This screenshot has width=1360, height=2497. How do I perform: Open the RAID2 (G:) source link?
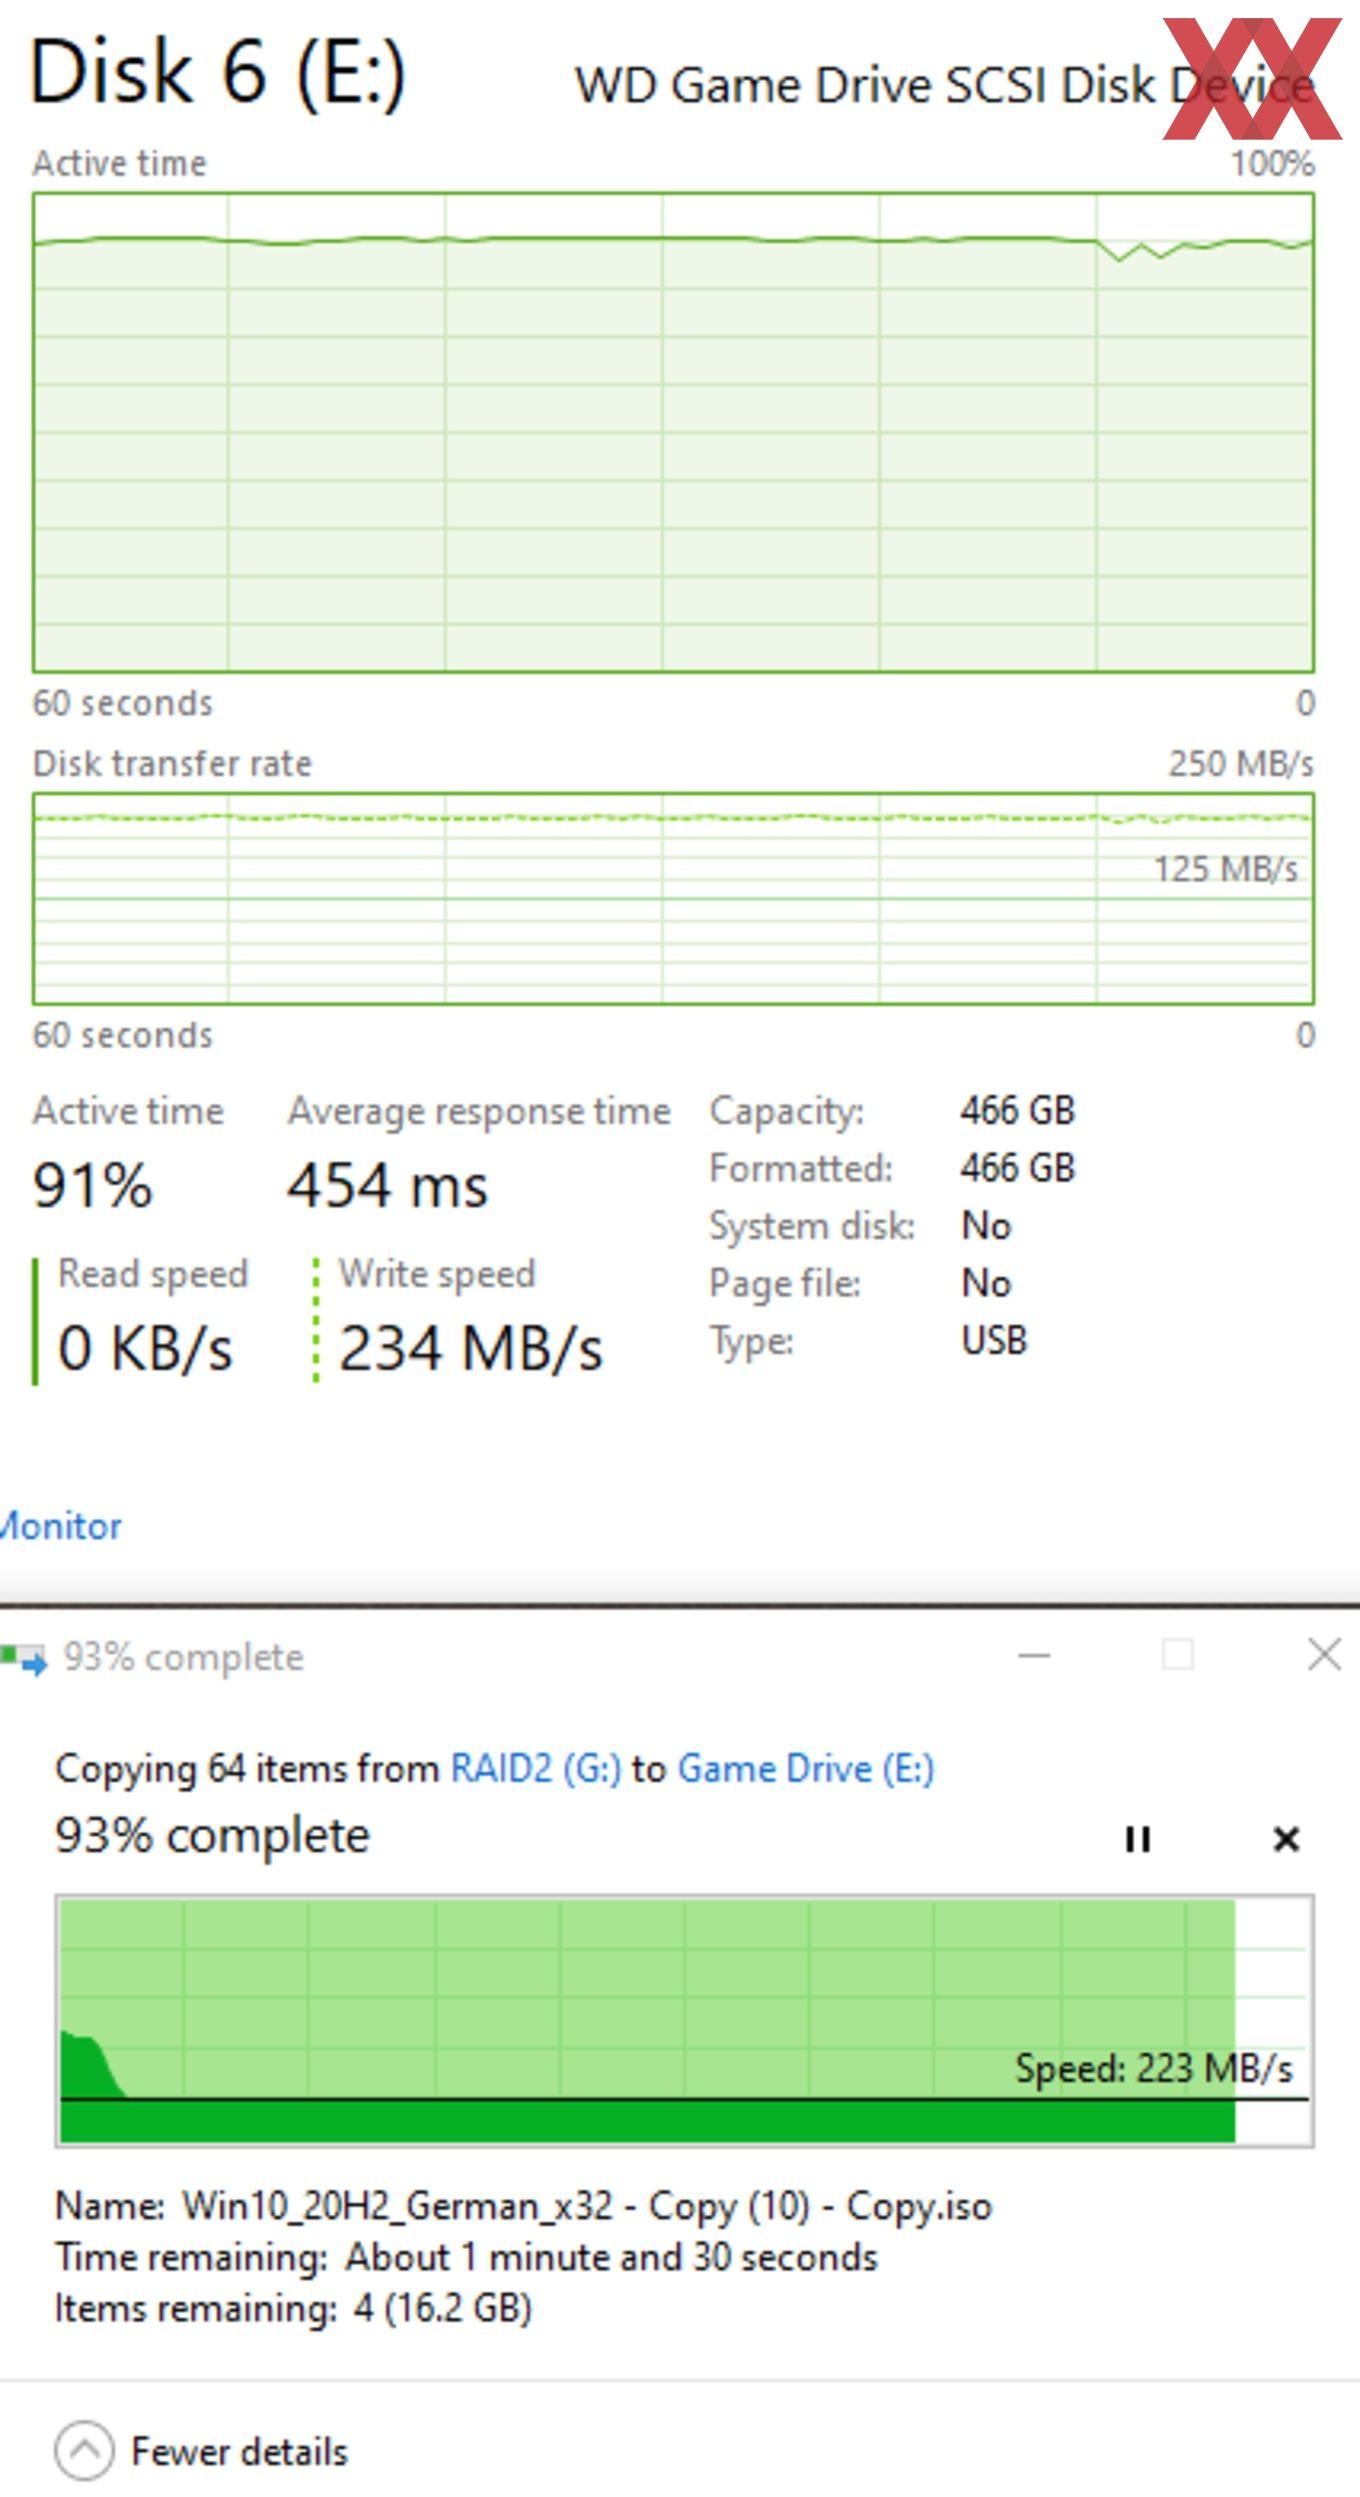point(536,1769)
